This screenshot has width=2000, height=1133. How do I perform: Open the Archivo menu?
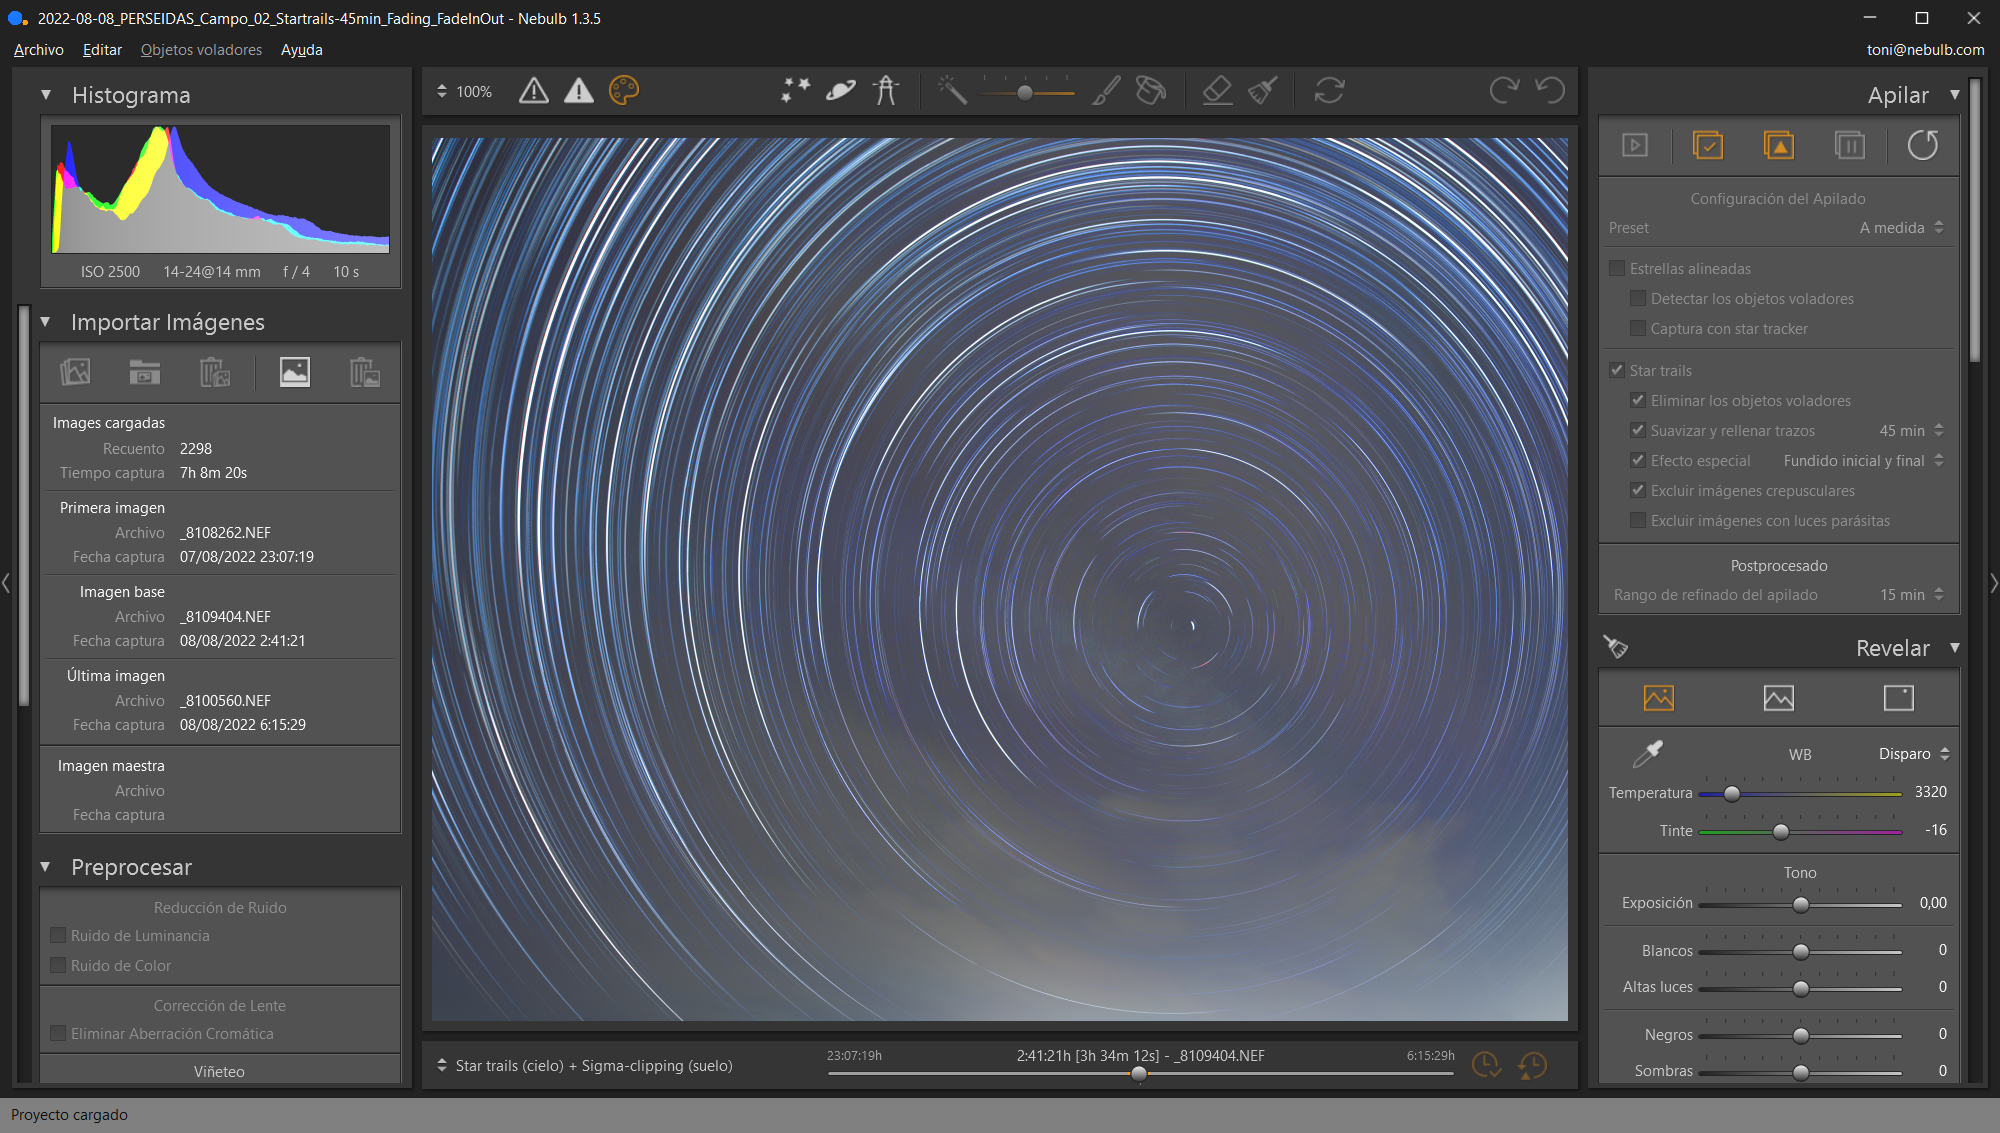(x=39, y=50)
